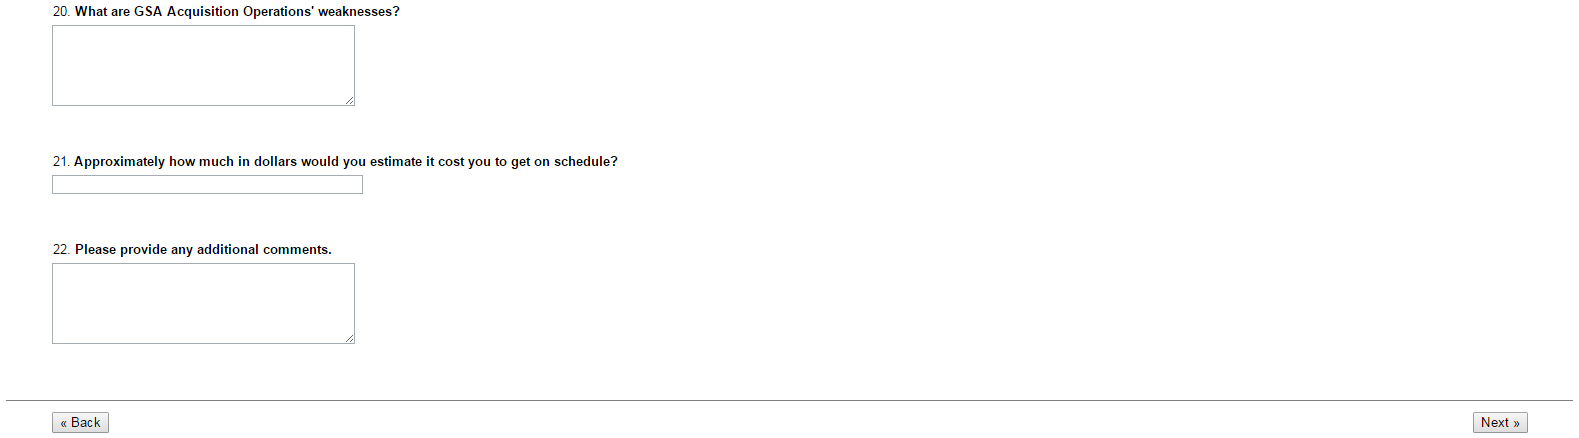Click the 'Please provide any additional comments' label
The height and width of the screenshot is (438, 1579).
(203, 250)
